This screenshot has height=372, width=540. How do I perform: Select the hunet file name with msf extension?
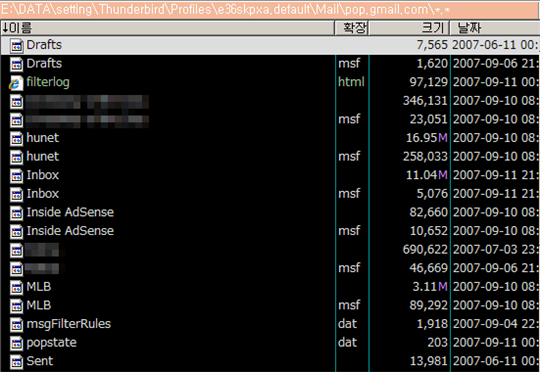(x=43, y=156)
